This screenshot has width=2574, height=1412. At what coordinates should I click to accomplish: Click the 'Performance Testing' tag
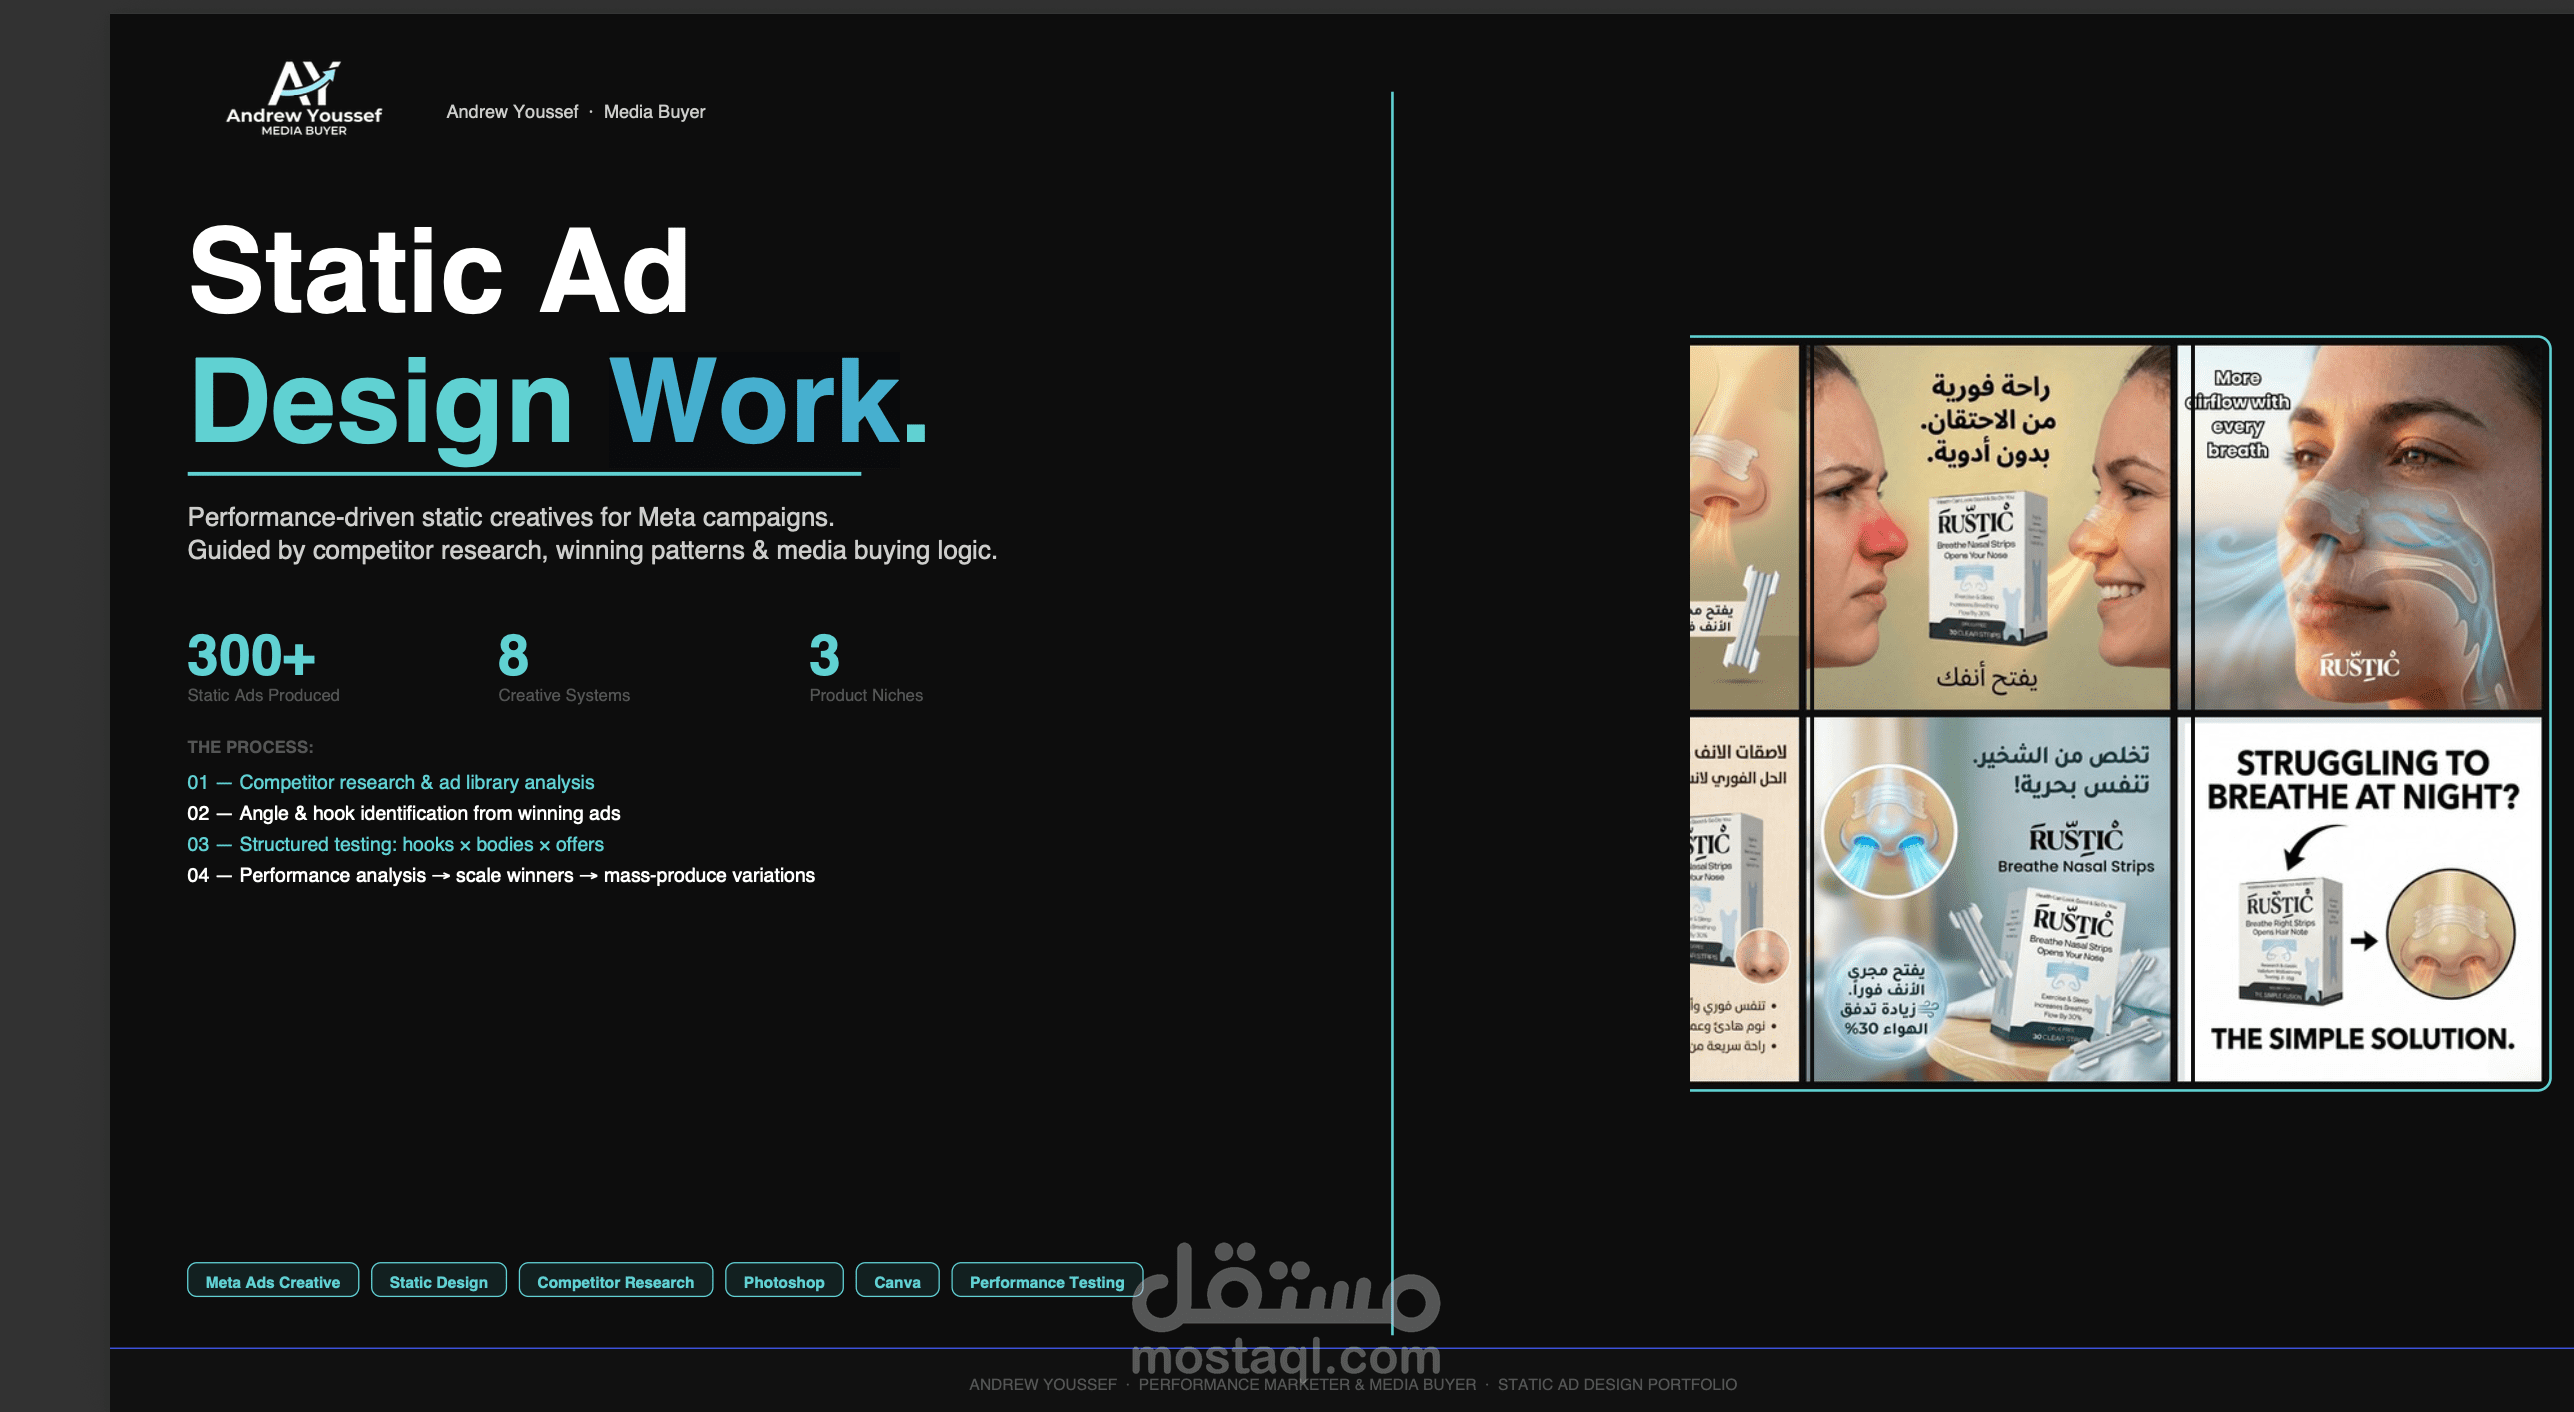point(1047,1281)
